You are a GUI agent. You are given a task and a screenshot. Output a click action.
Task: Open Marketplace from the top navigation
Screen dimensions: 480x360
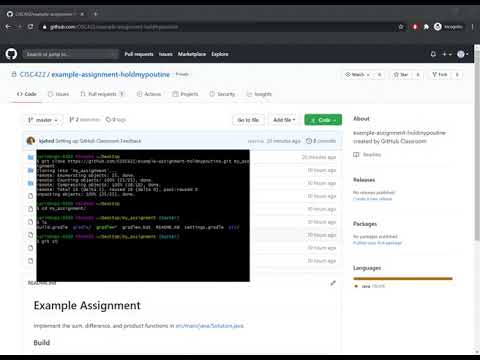[192, 54]
